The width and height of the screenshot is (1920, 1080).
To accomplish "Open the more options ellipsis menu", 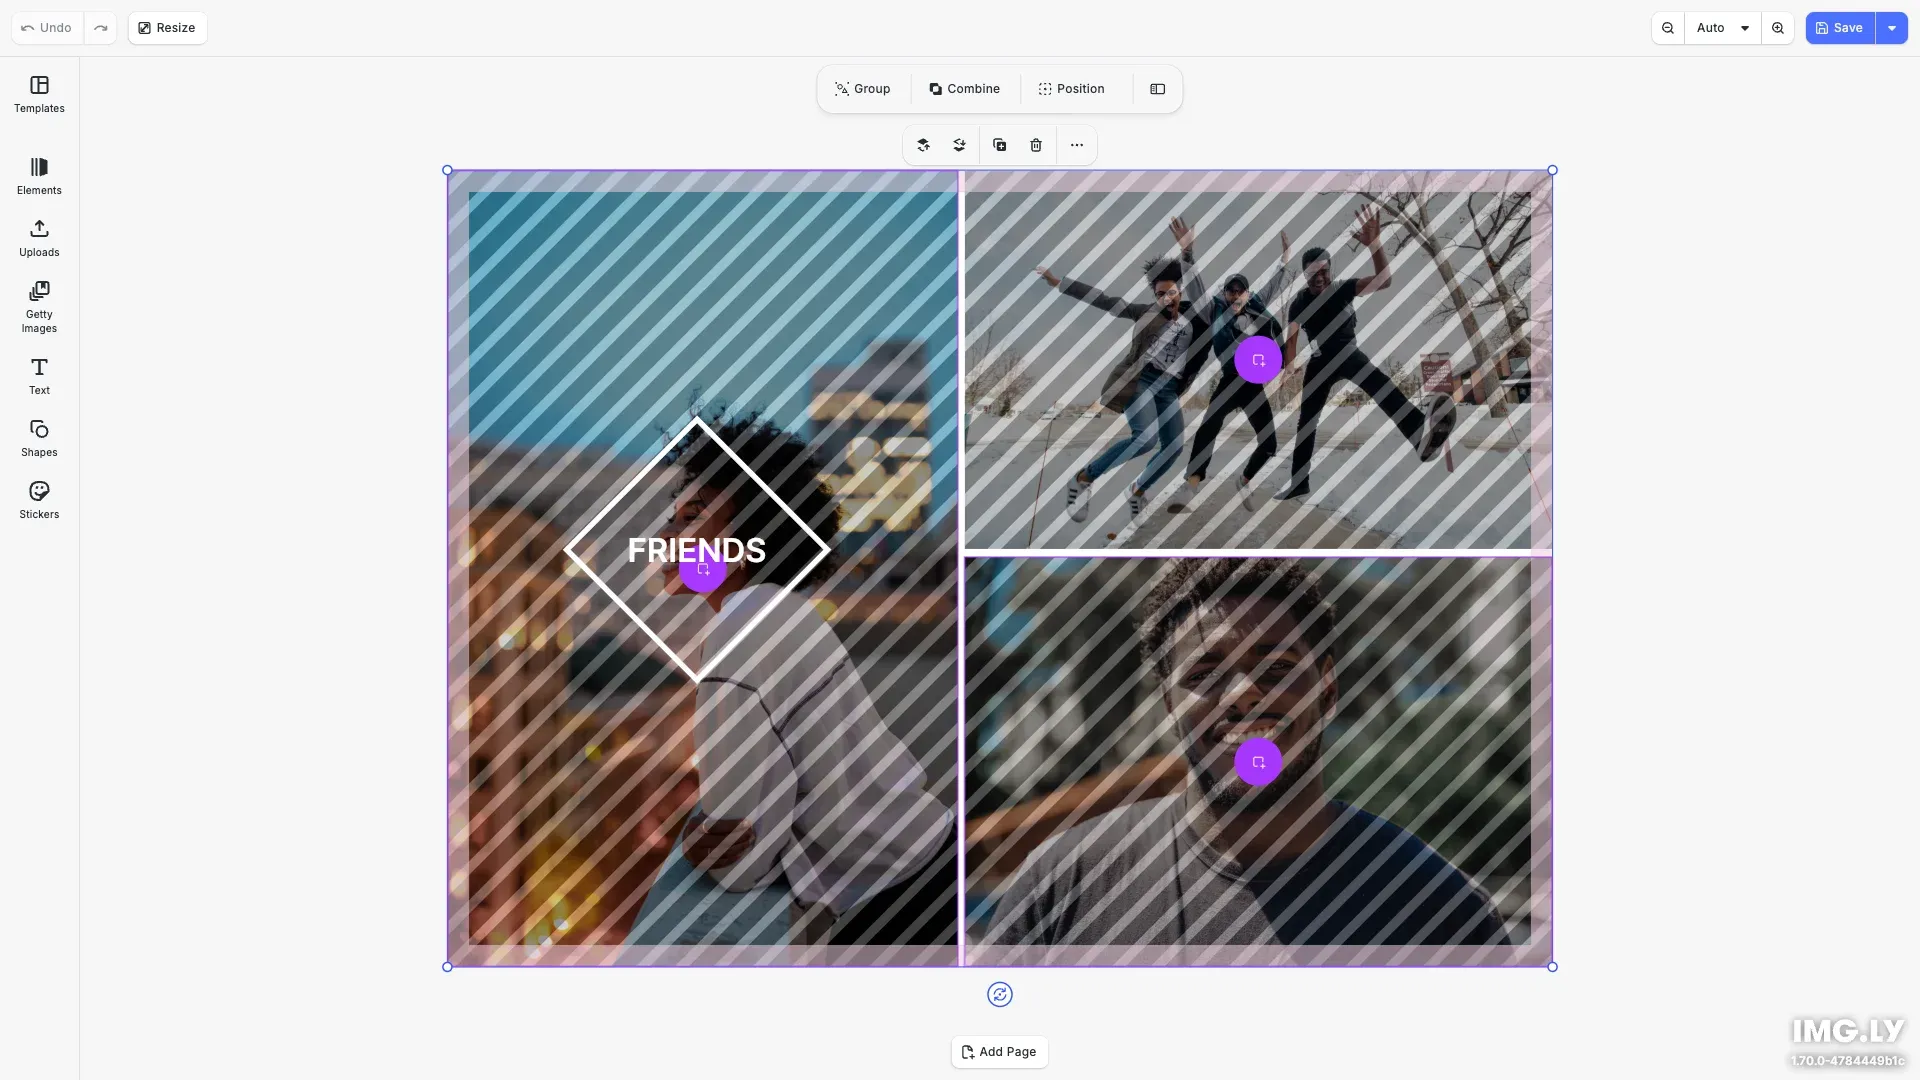I will (1076, 145).
